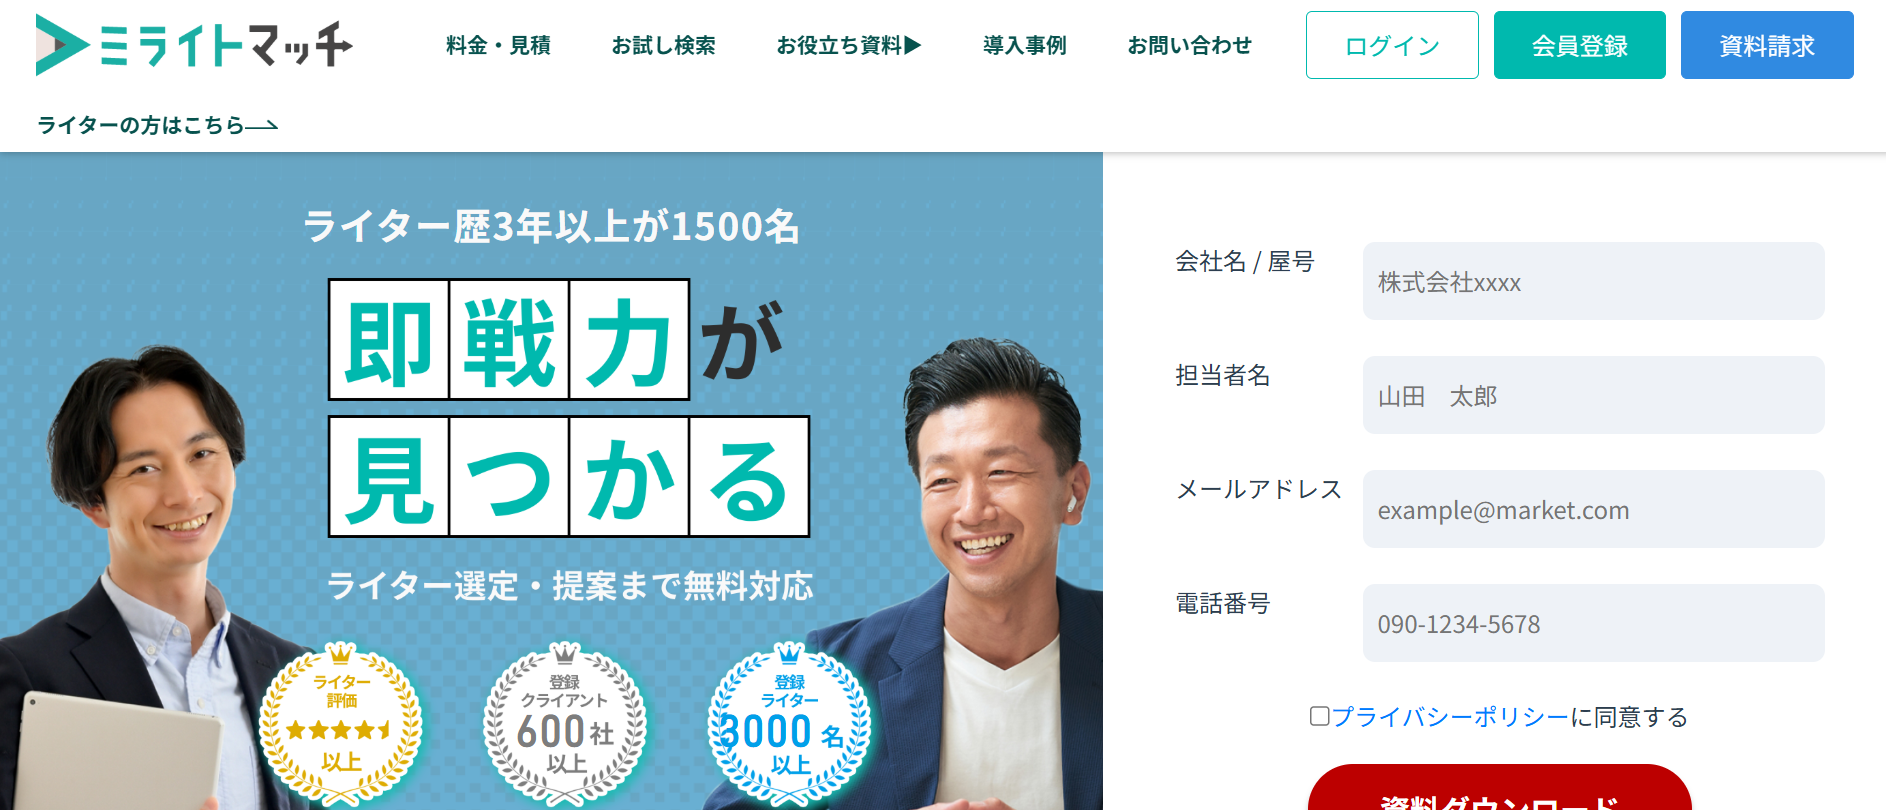Open the 導入事例 page
The height and width of the screenshot is (810, 1886).
1024,45
